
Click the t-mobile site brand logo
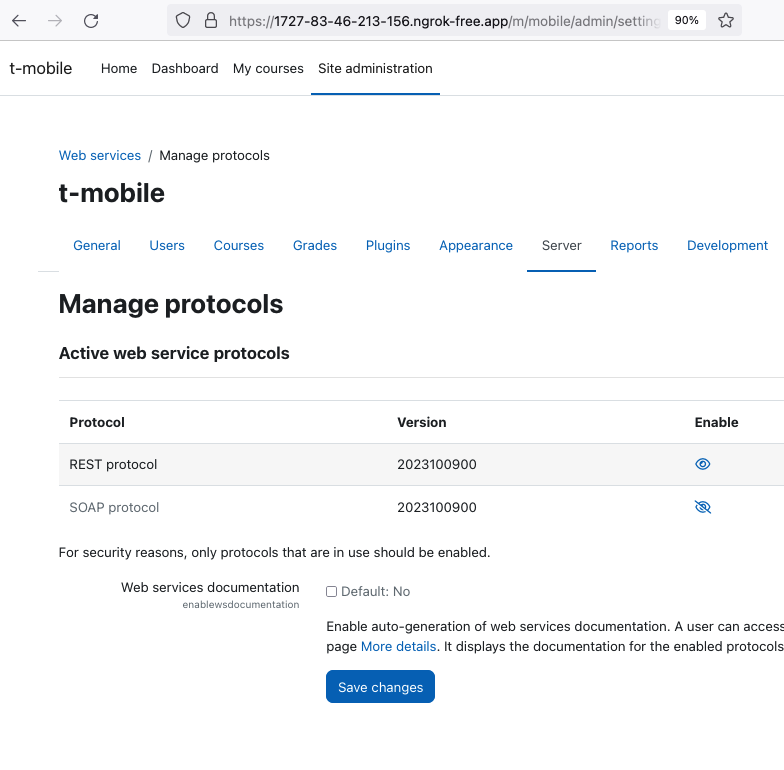tap(40, 68)
